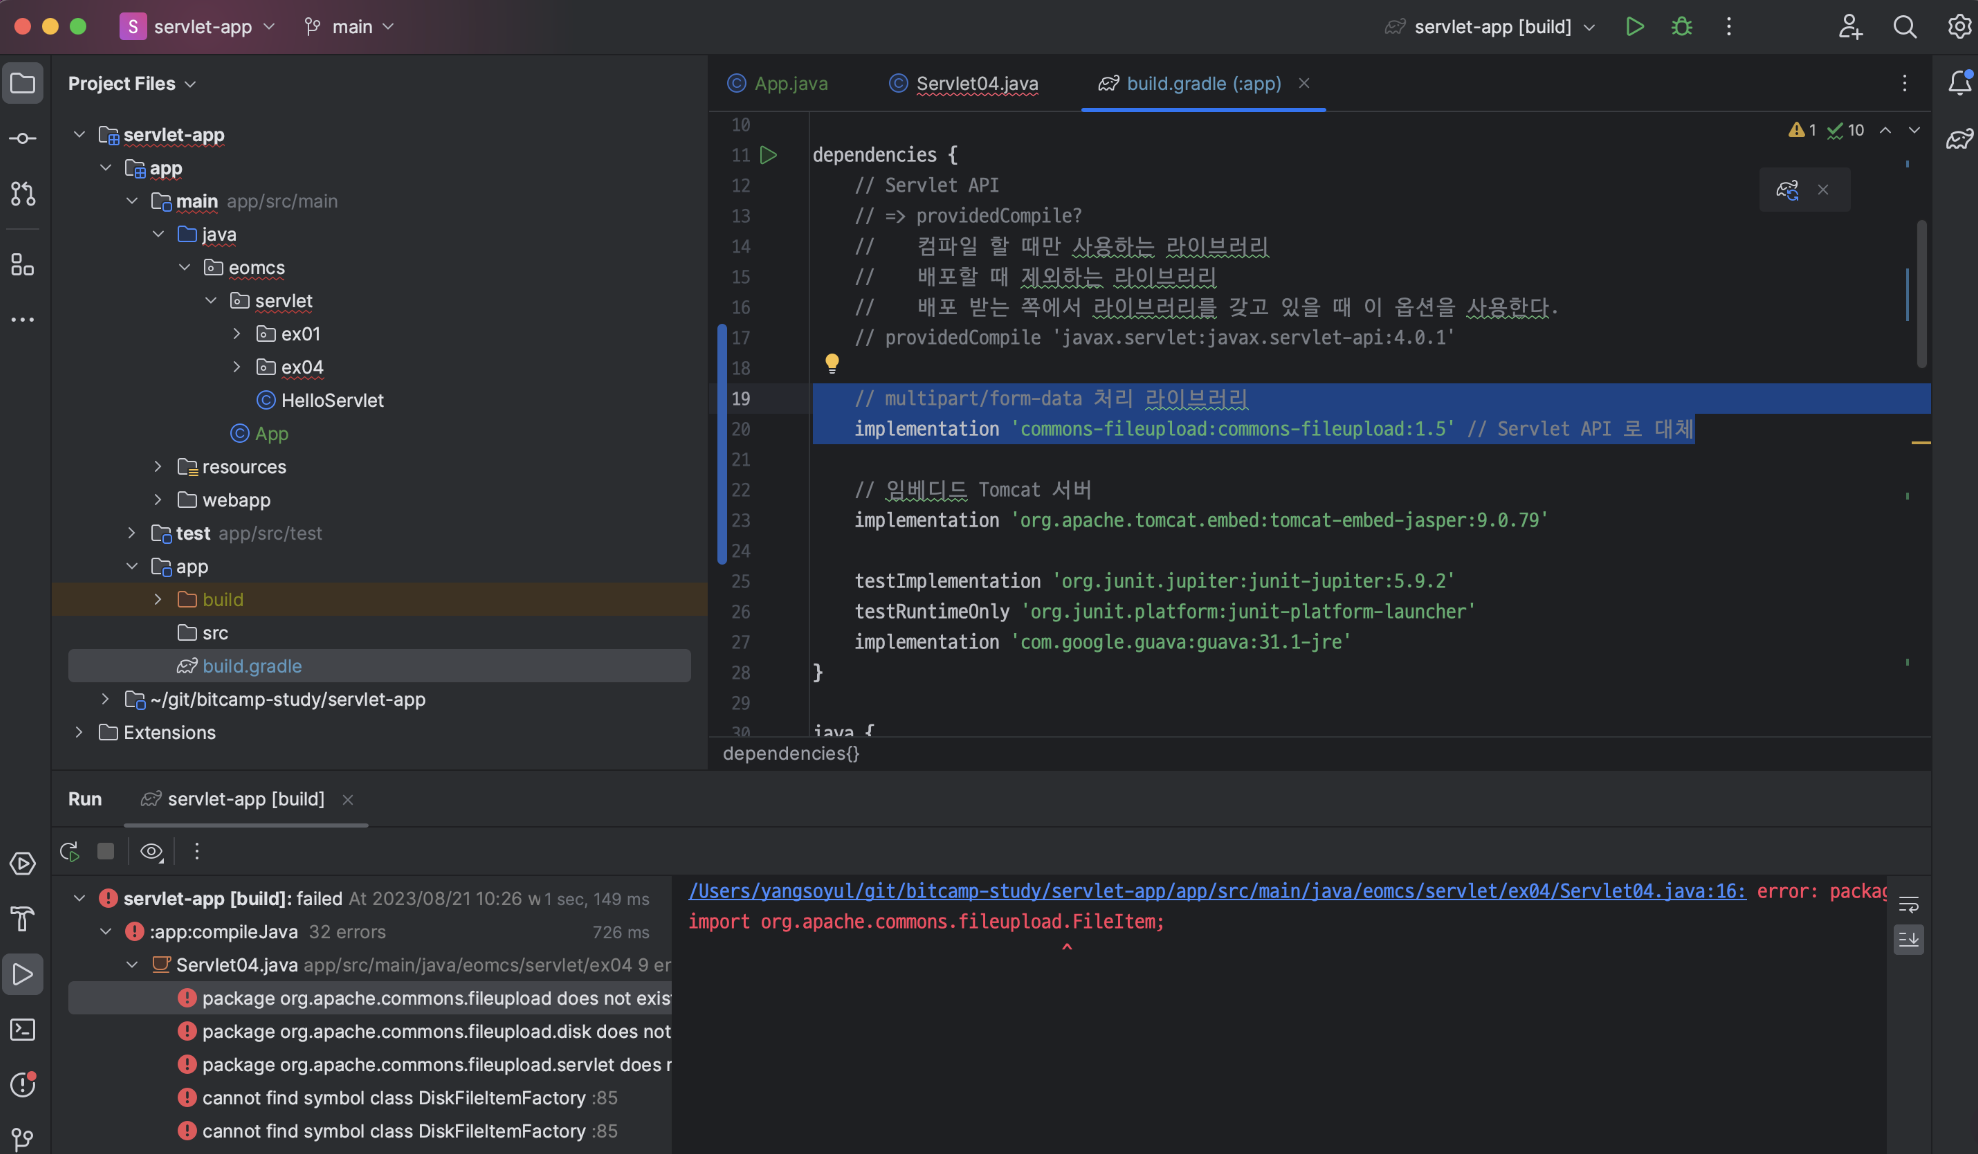Image resolution: width=1978 pixels, height=1154 pixels.
Task: Select the HelloServlet class in the tree
Action: [332, 400]
